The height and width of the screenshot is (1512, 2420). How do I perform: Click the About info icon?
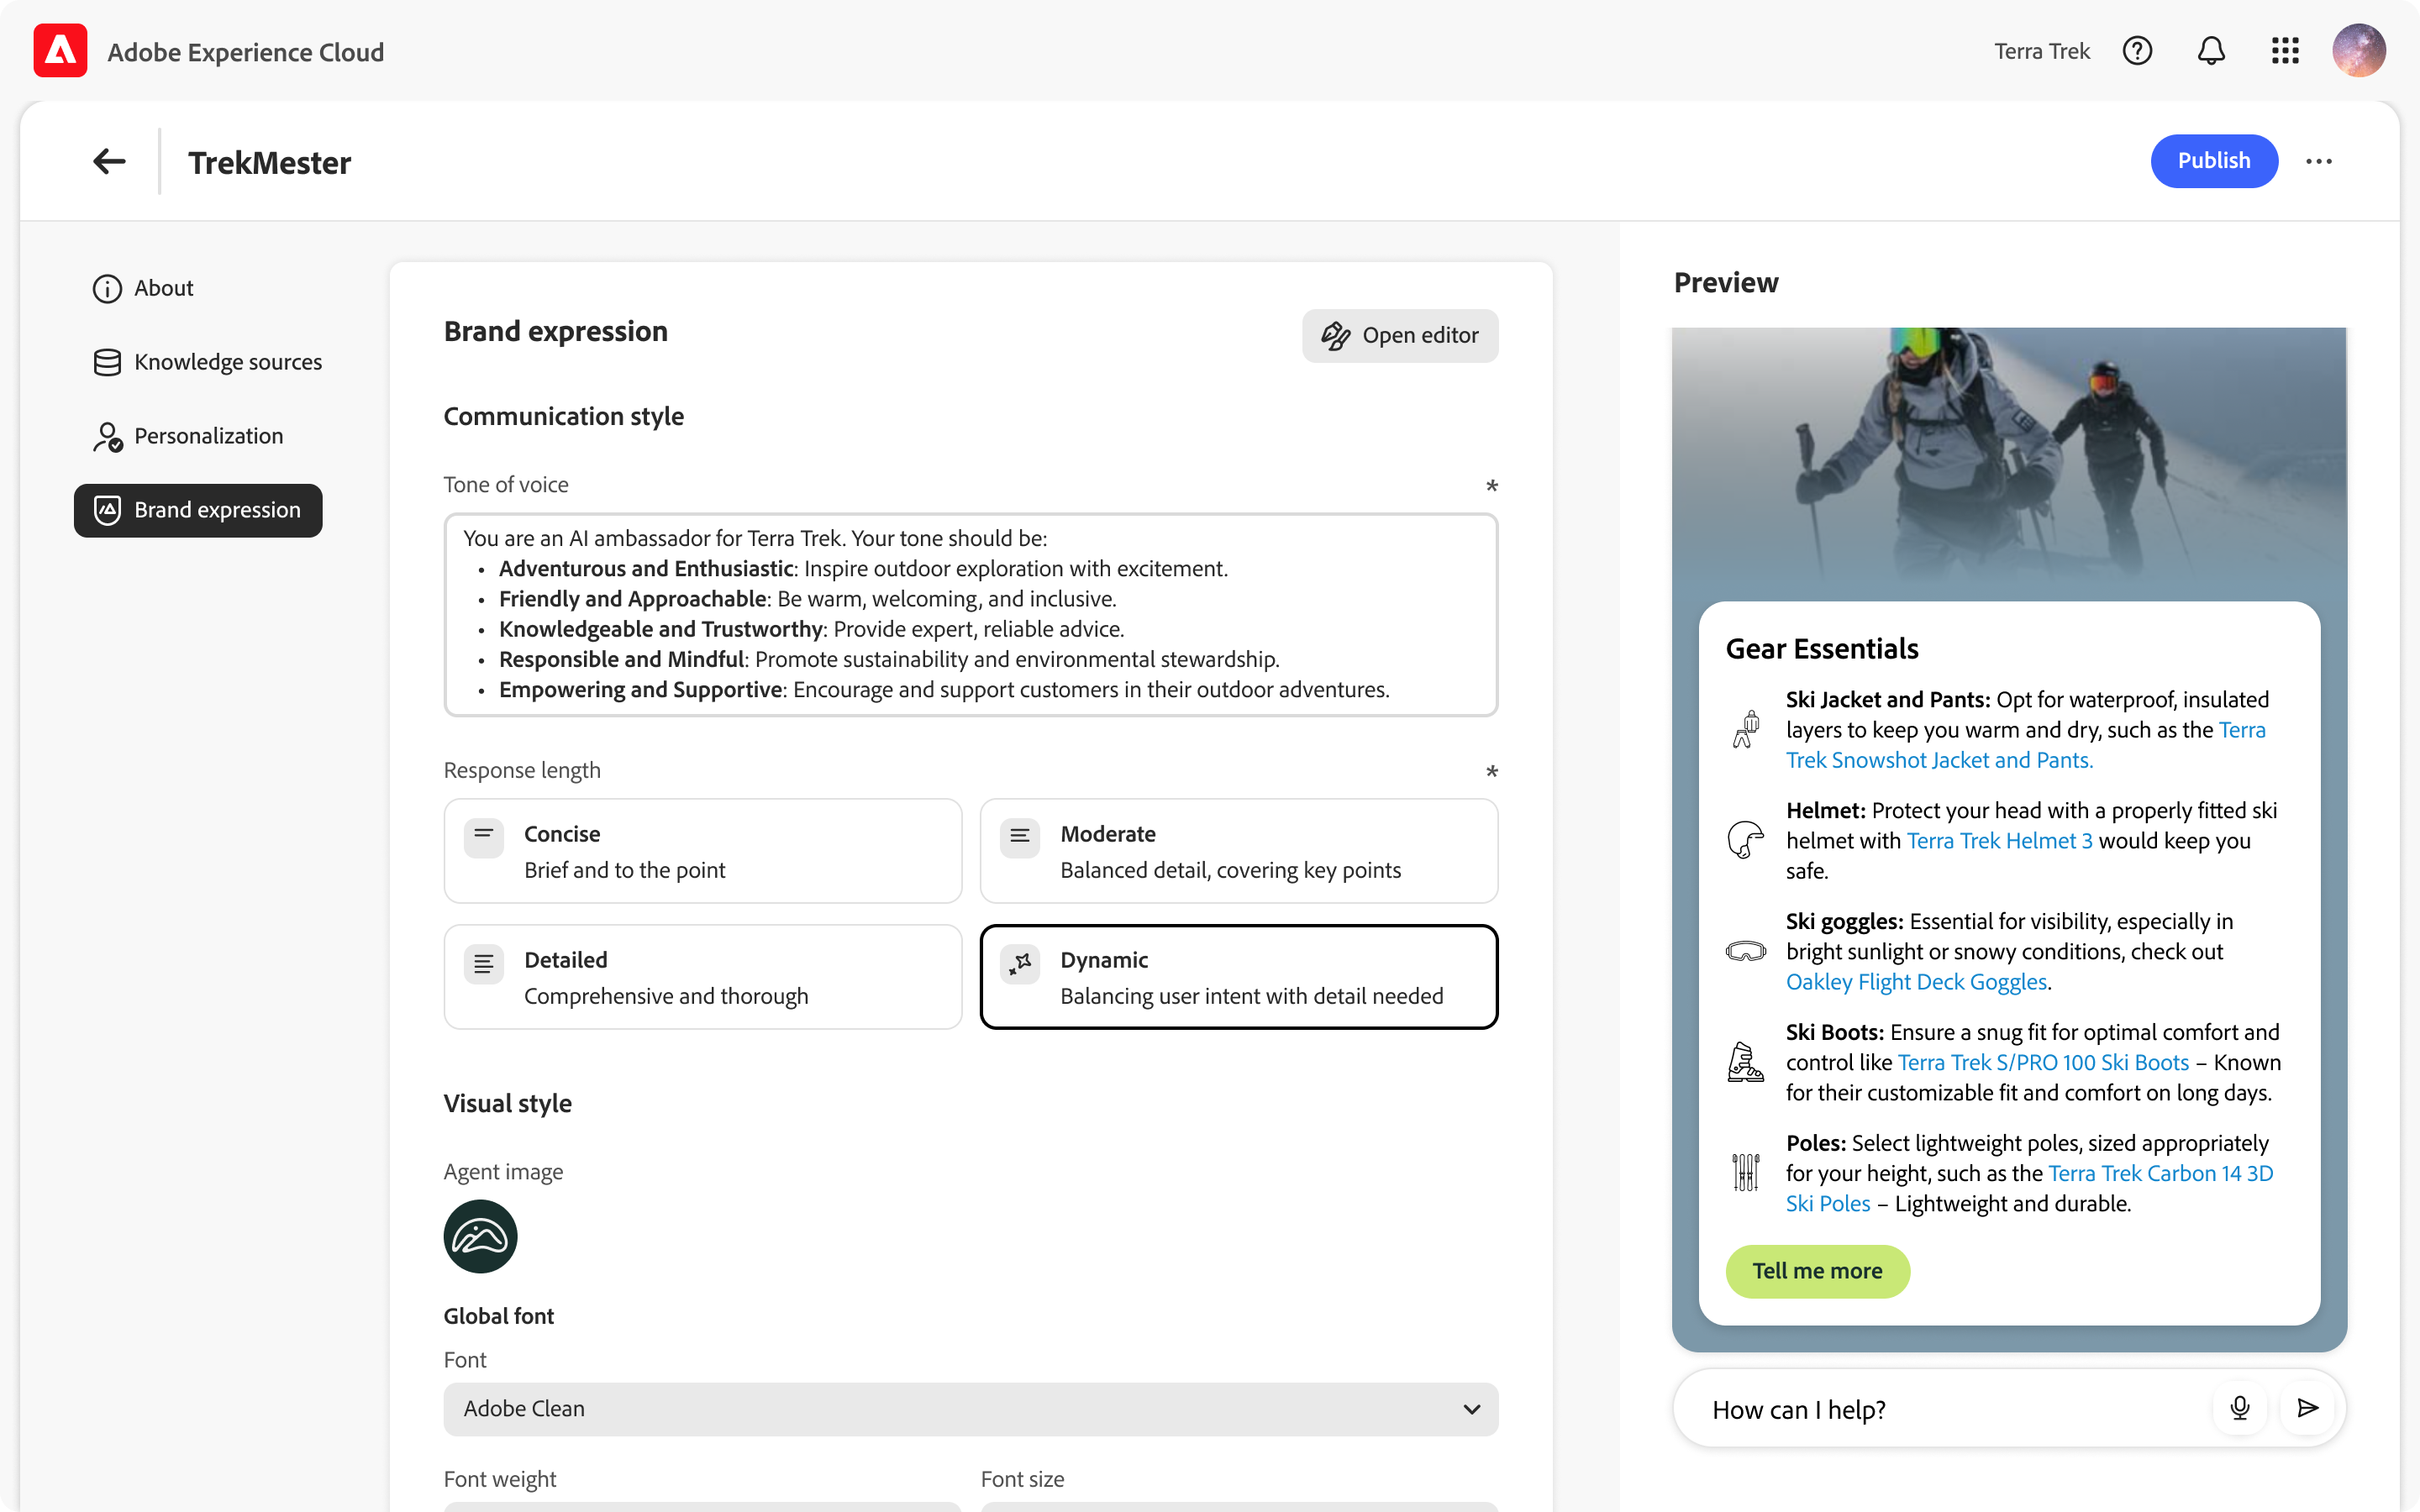coord(107,288)
